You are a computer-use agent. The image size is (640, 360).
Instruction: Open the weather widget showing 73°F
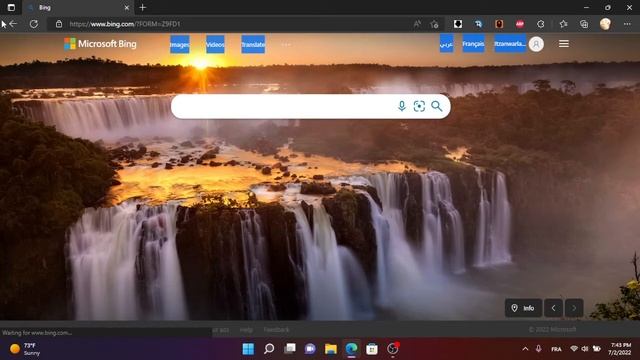pos(25,349)
